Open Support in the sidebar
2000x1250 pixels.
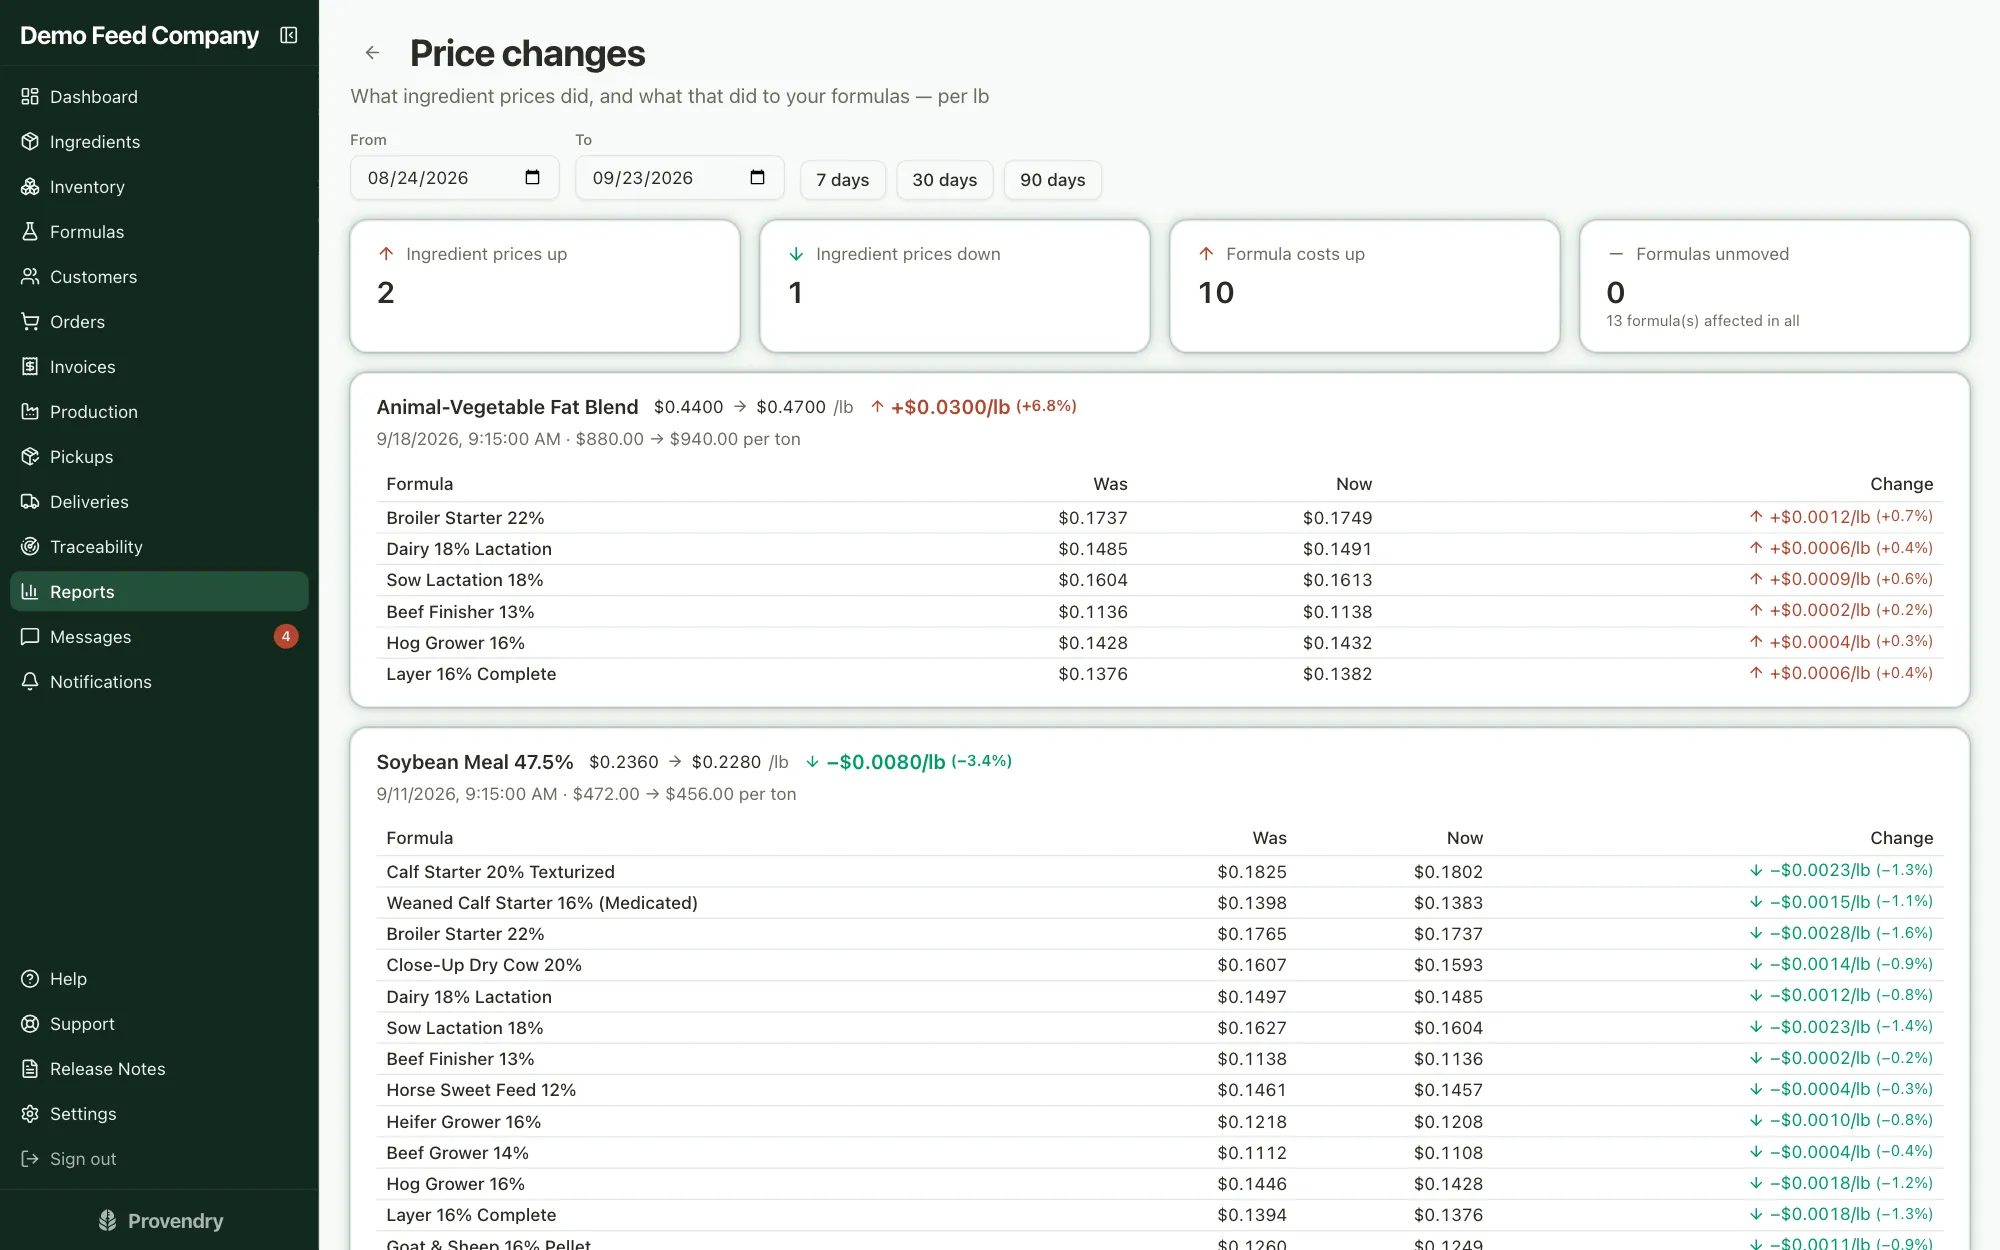pos(159,1023)
